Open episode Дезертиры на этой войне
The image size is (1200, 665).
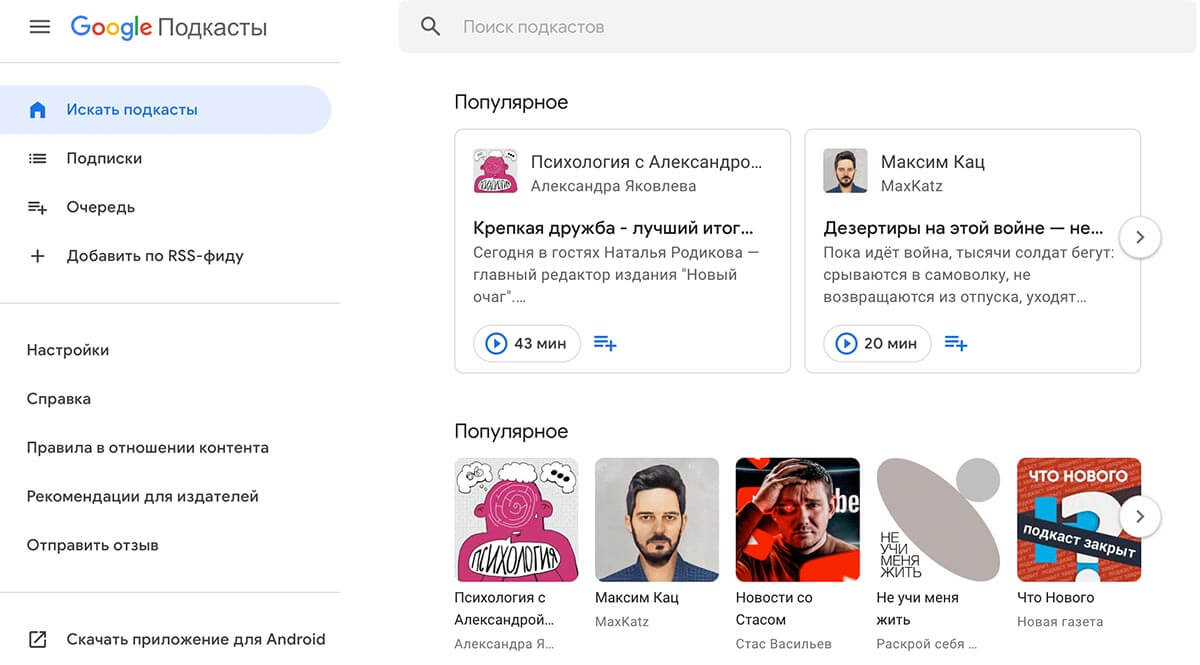click(x=963, y=228)
